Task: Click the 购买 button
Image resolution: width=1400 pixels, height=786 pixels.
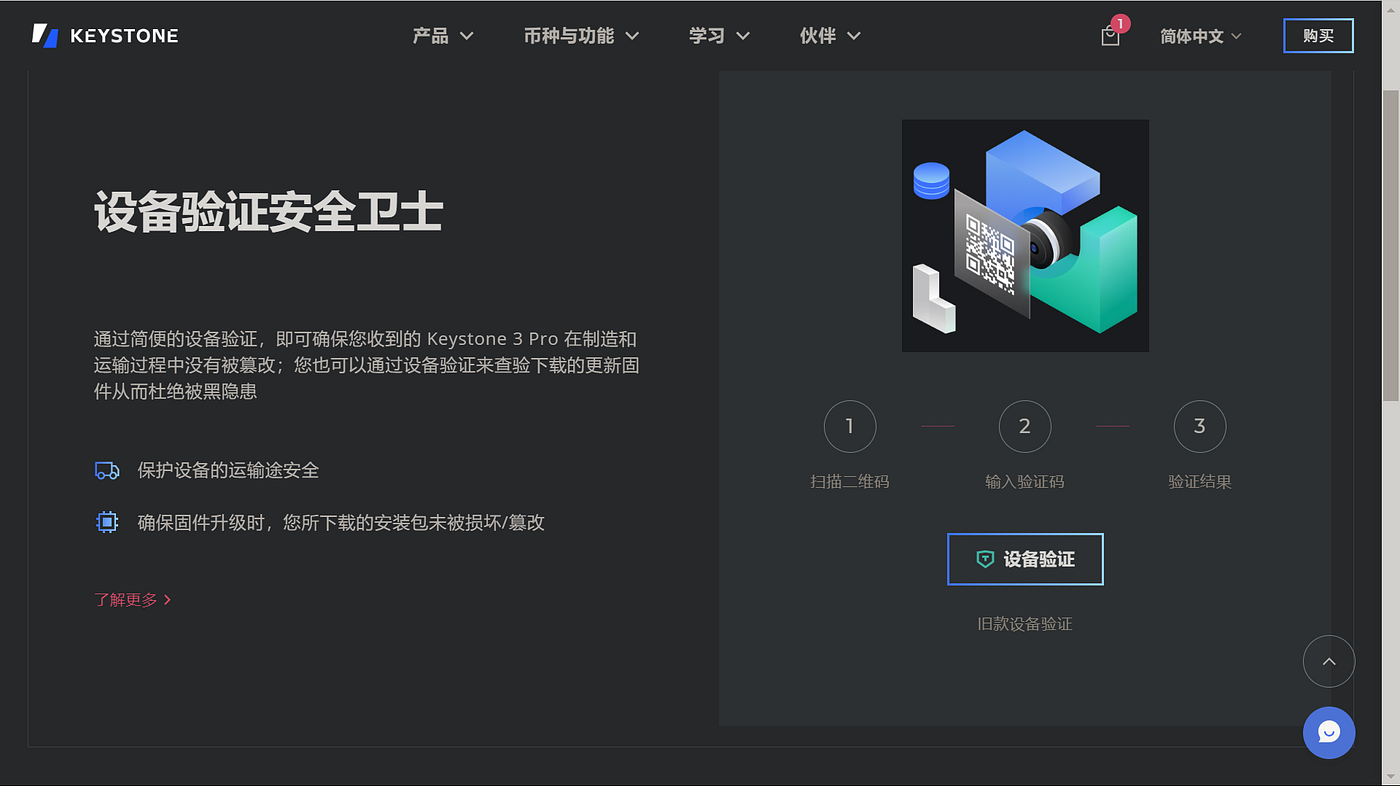Action: (x=1318, y=36)
